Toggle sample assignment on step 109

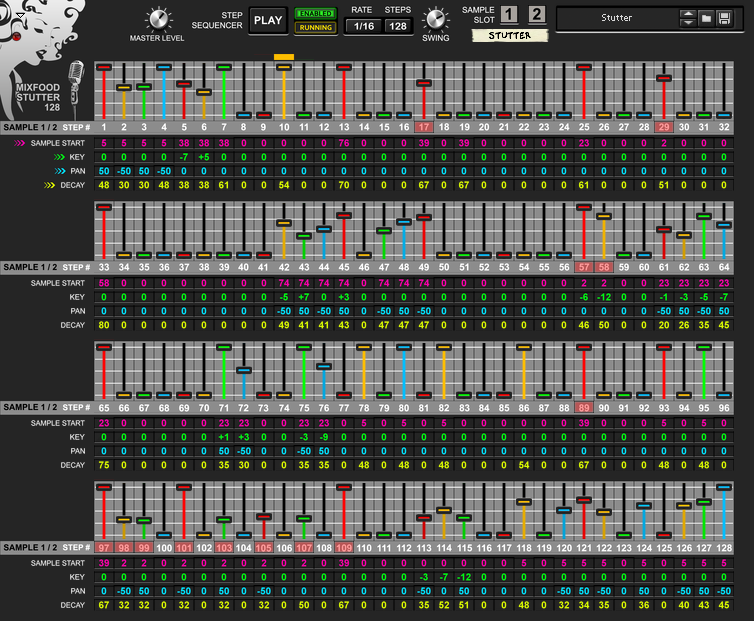[x=344, y=548]
